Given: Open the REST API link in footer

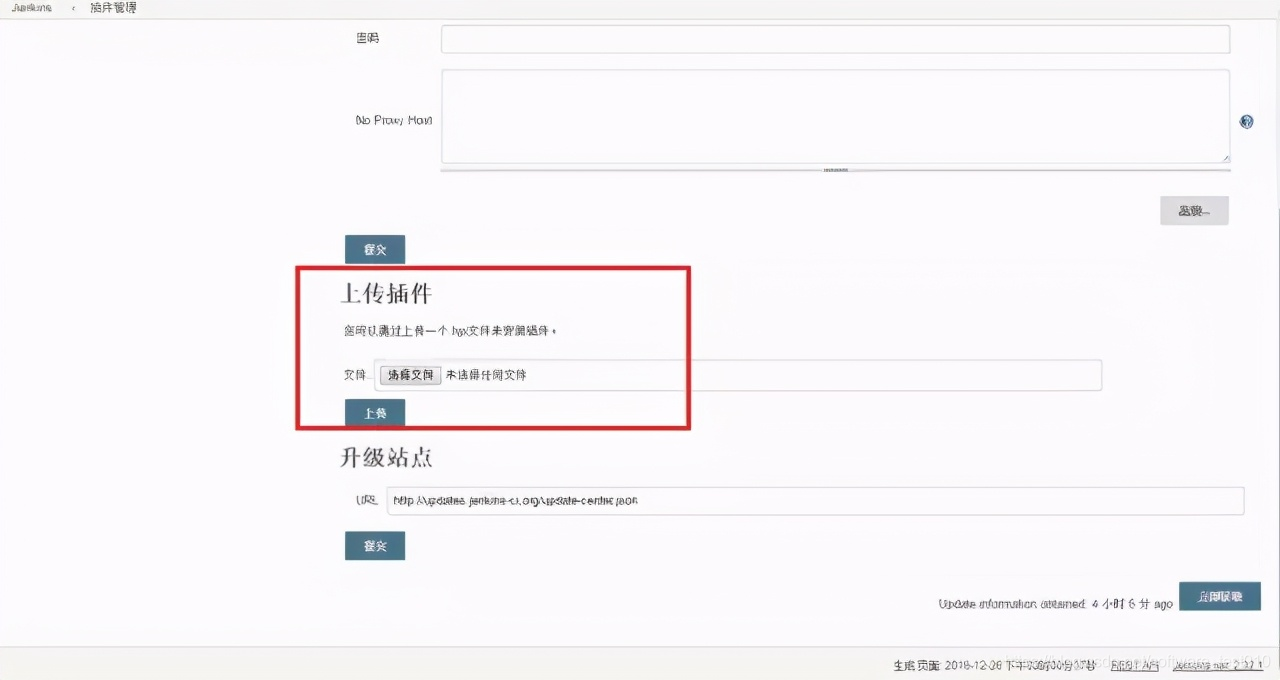Looking at the screenshot, I should (1134, 664).
